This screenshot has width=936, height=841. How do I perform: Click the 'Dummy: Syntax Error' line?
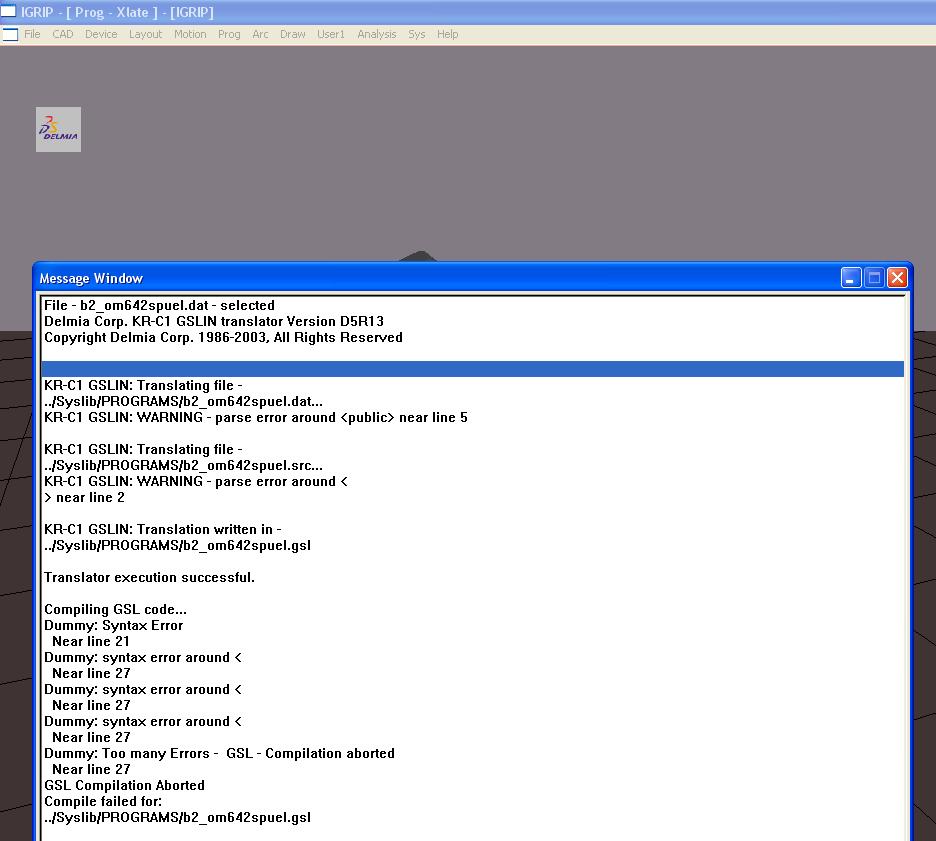click(x=113, y=626)
